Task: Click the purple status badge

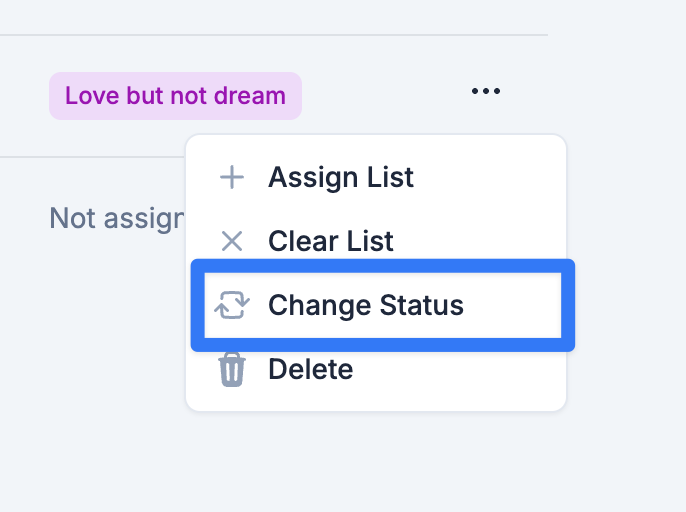Action: click(175, 96)
